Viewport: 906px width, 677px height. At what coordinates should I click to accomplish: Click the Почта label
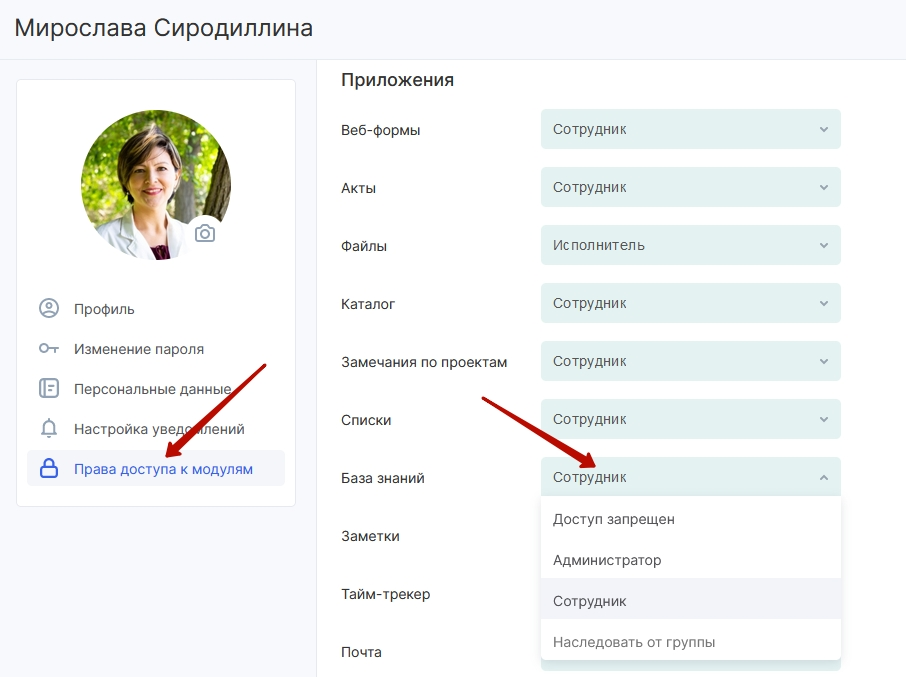pyautogui.click(x=361, y=652)
